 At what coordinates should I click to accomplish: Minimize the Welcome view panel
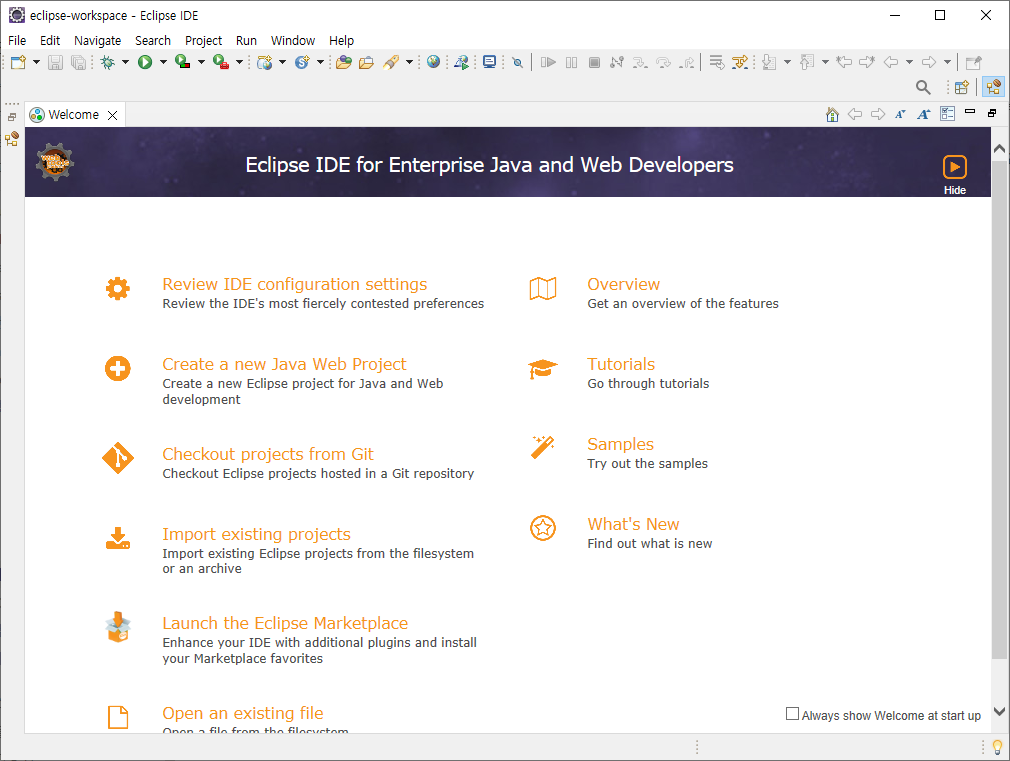coord(970,112)
